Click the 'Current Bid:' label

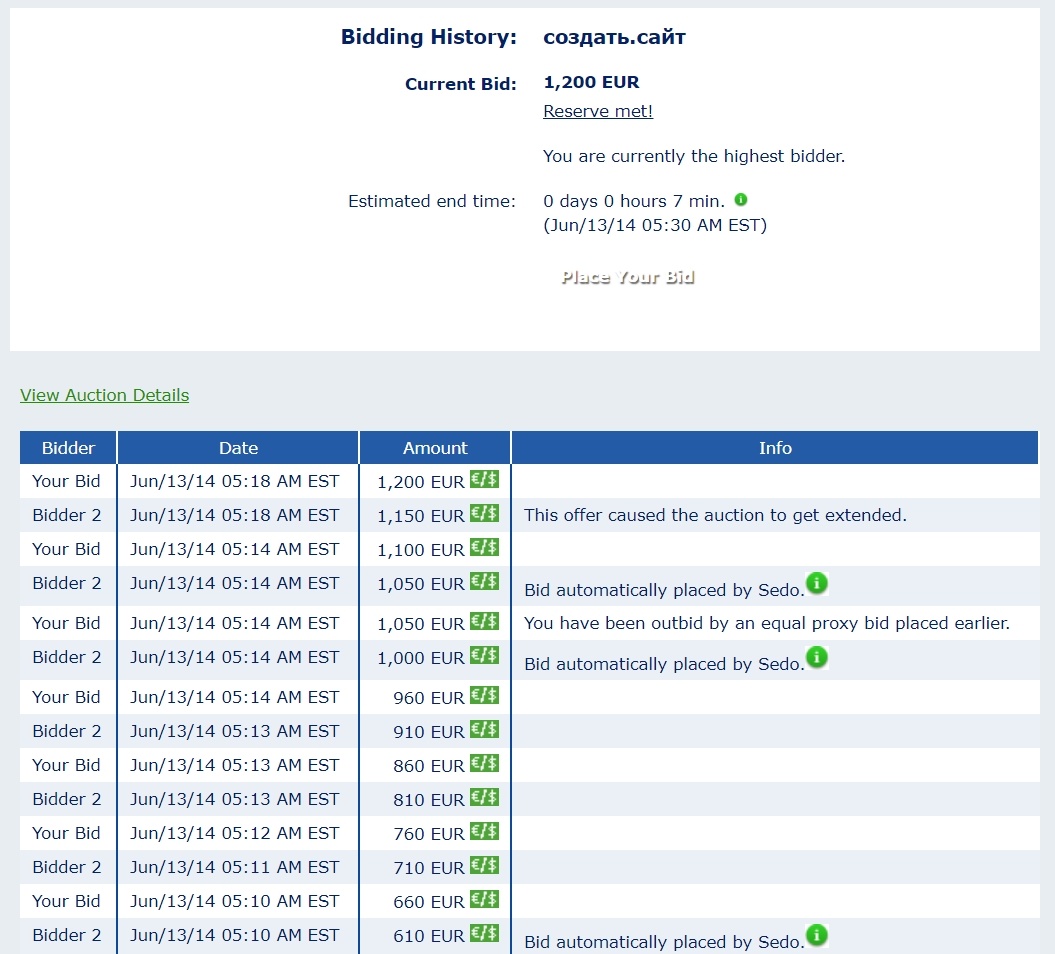coord(461,84)
